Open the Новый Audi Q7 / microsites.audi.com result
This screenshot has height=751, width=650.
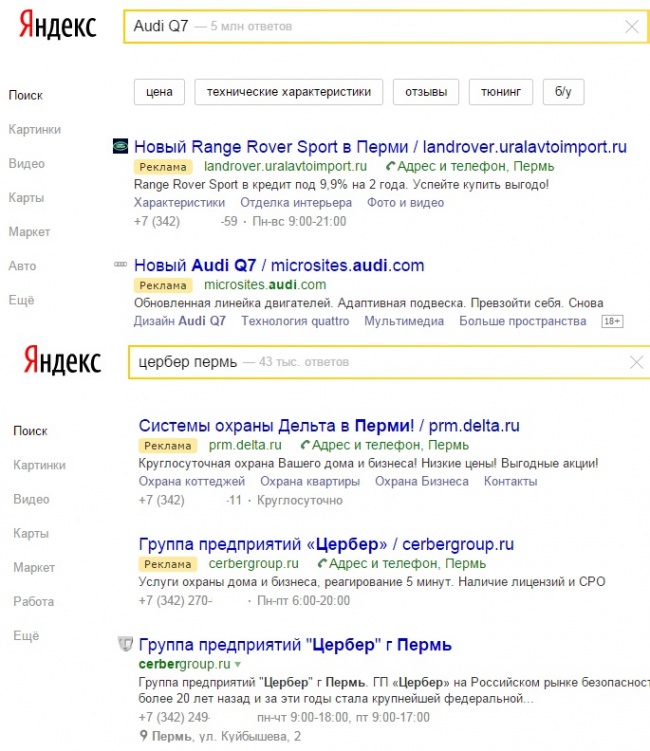[x=279, y=265]
